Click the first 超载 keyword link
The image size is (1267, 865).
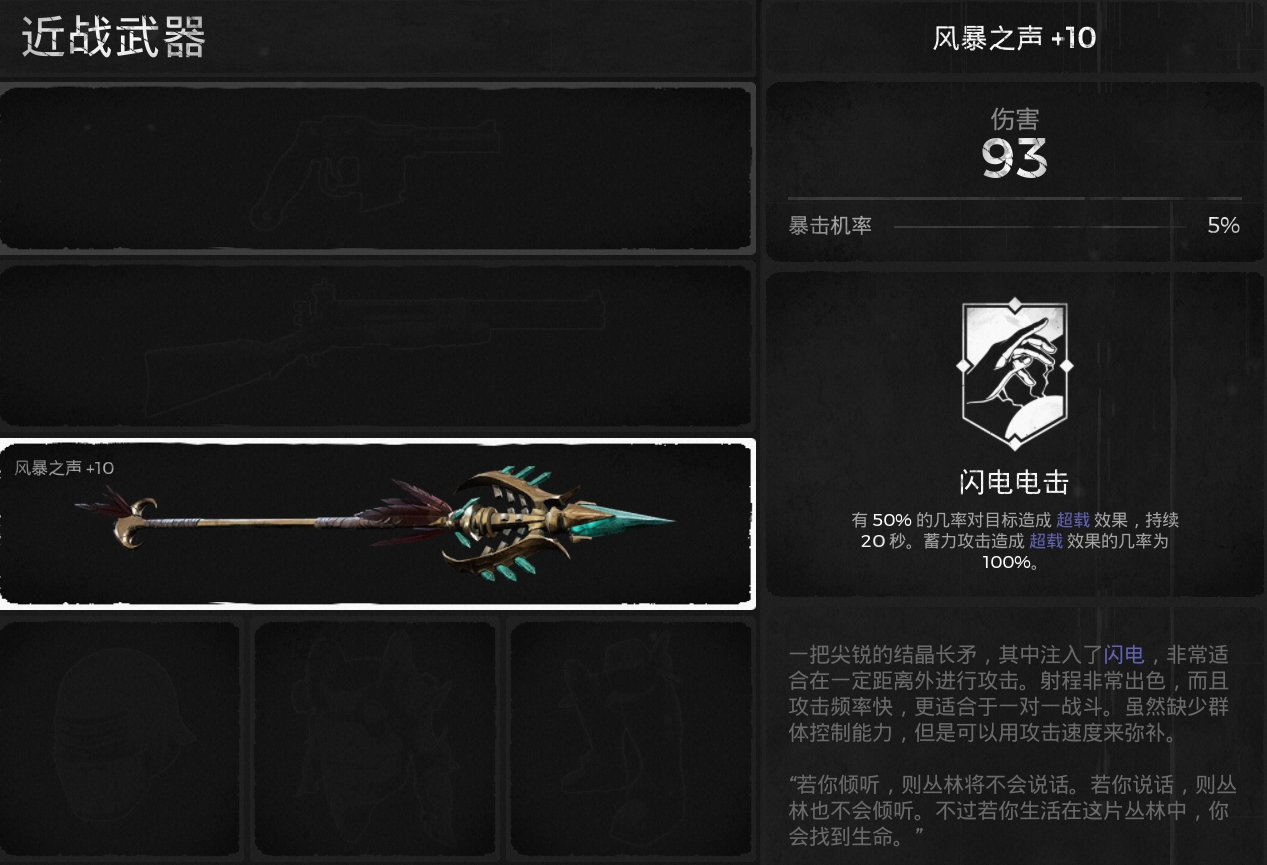pyautogui.click(x=1072, y=520)
